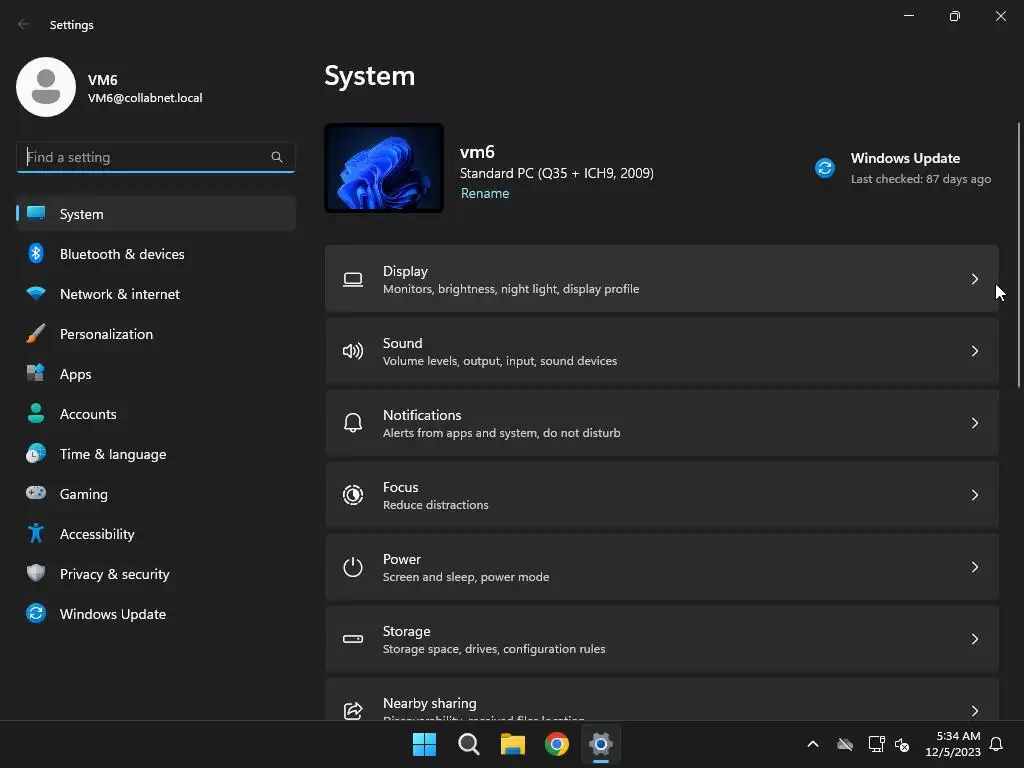Screen dimensions: 1024x768
Task: Click 'Storage space, drives, configuration rules'
Action: click(494, 648)
